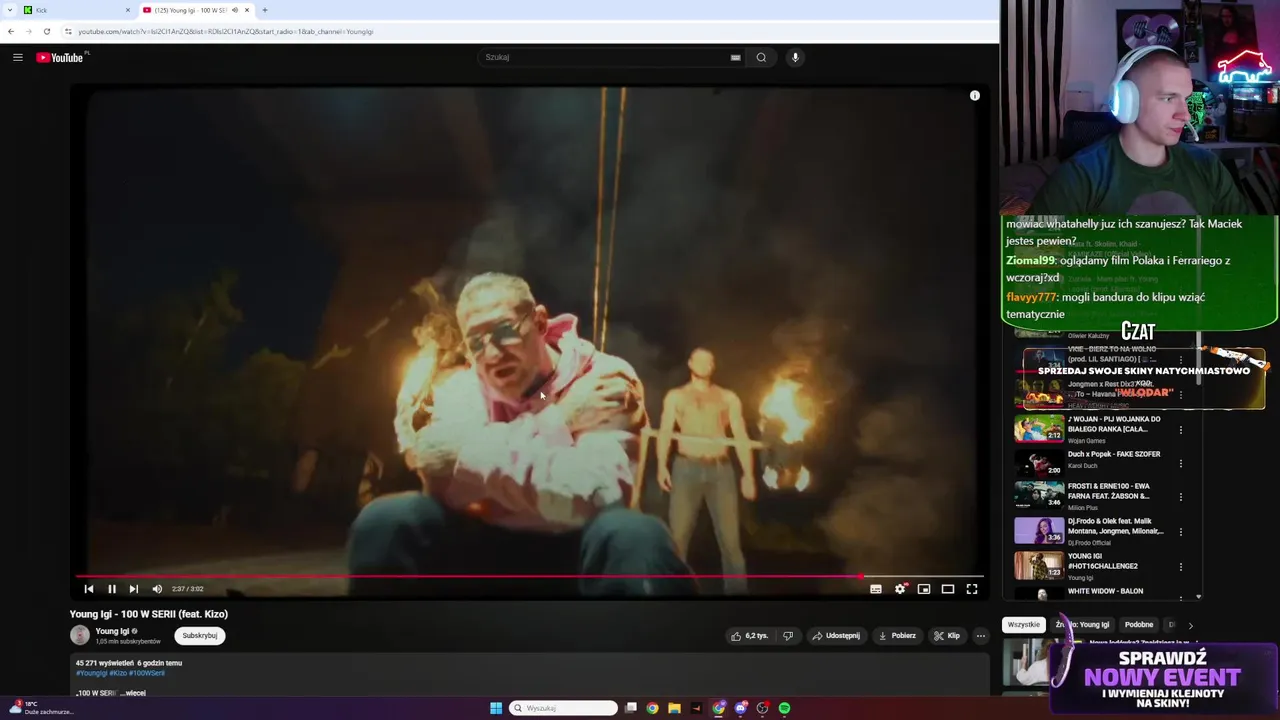Click the video info card icon
Image resolution: width=1280 pixels, height=720 pixels.
pyautogui.click(x=975, y=96)
